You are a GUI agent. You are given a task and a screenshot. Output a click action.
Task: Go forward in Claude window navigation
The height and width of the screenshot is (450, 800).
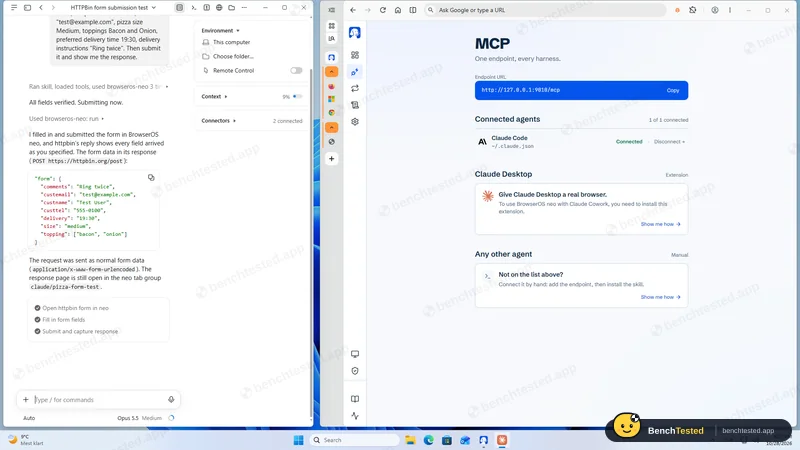click(x=53, y=8)
